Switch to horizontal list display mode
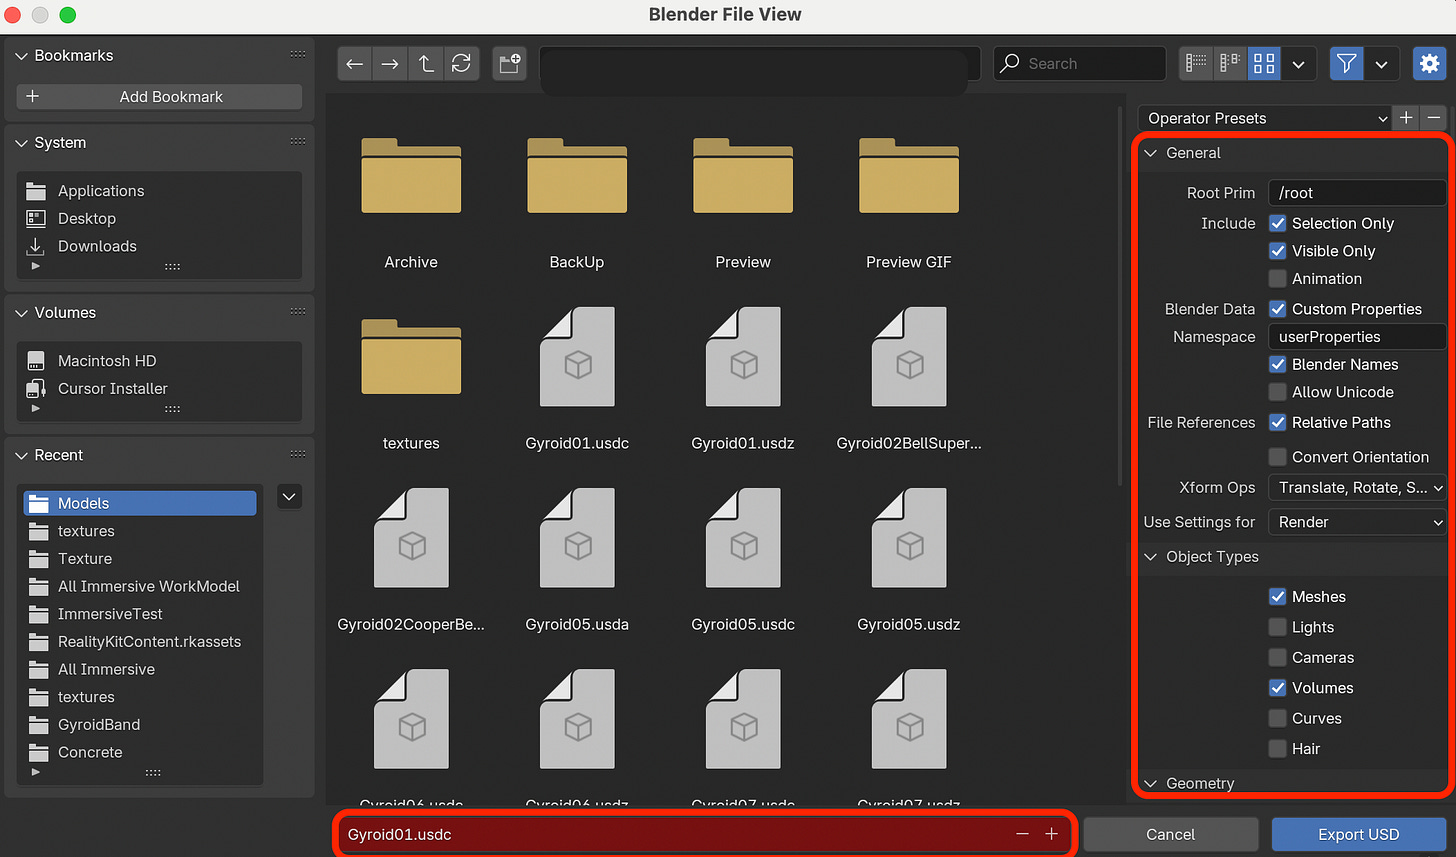This screenshot has height=857, width=1456. 1229,63
